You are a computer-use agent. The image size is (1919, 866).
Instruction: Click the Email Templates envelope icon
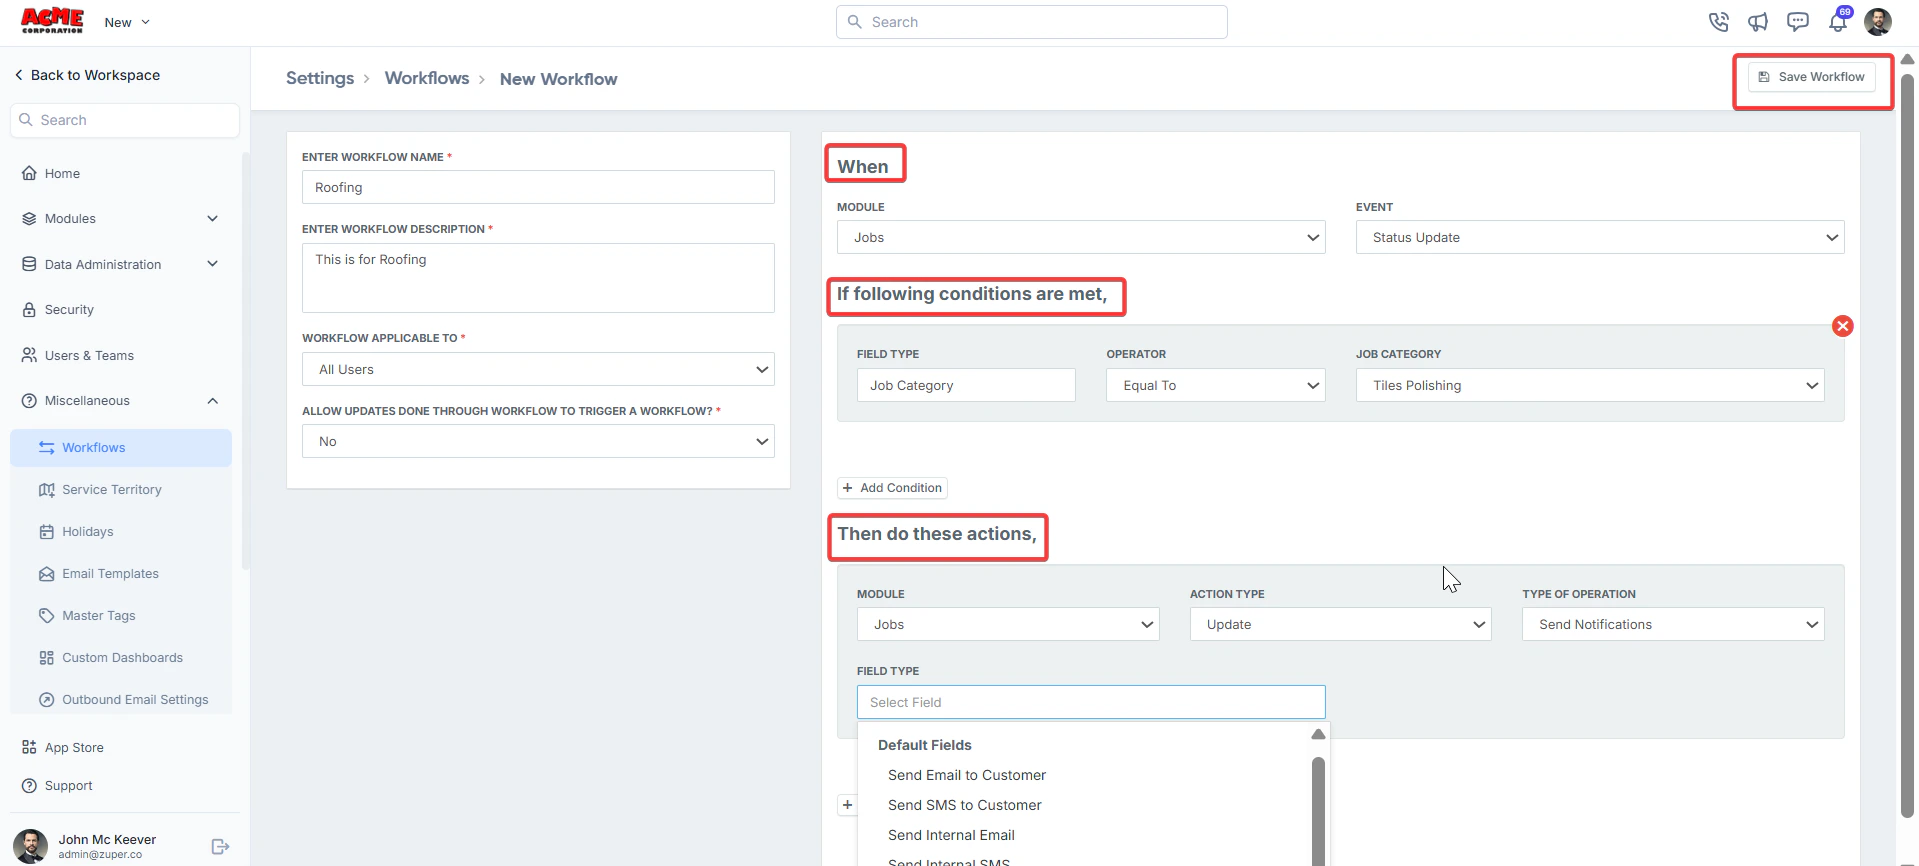tap(47, 574)
